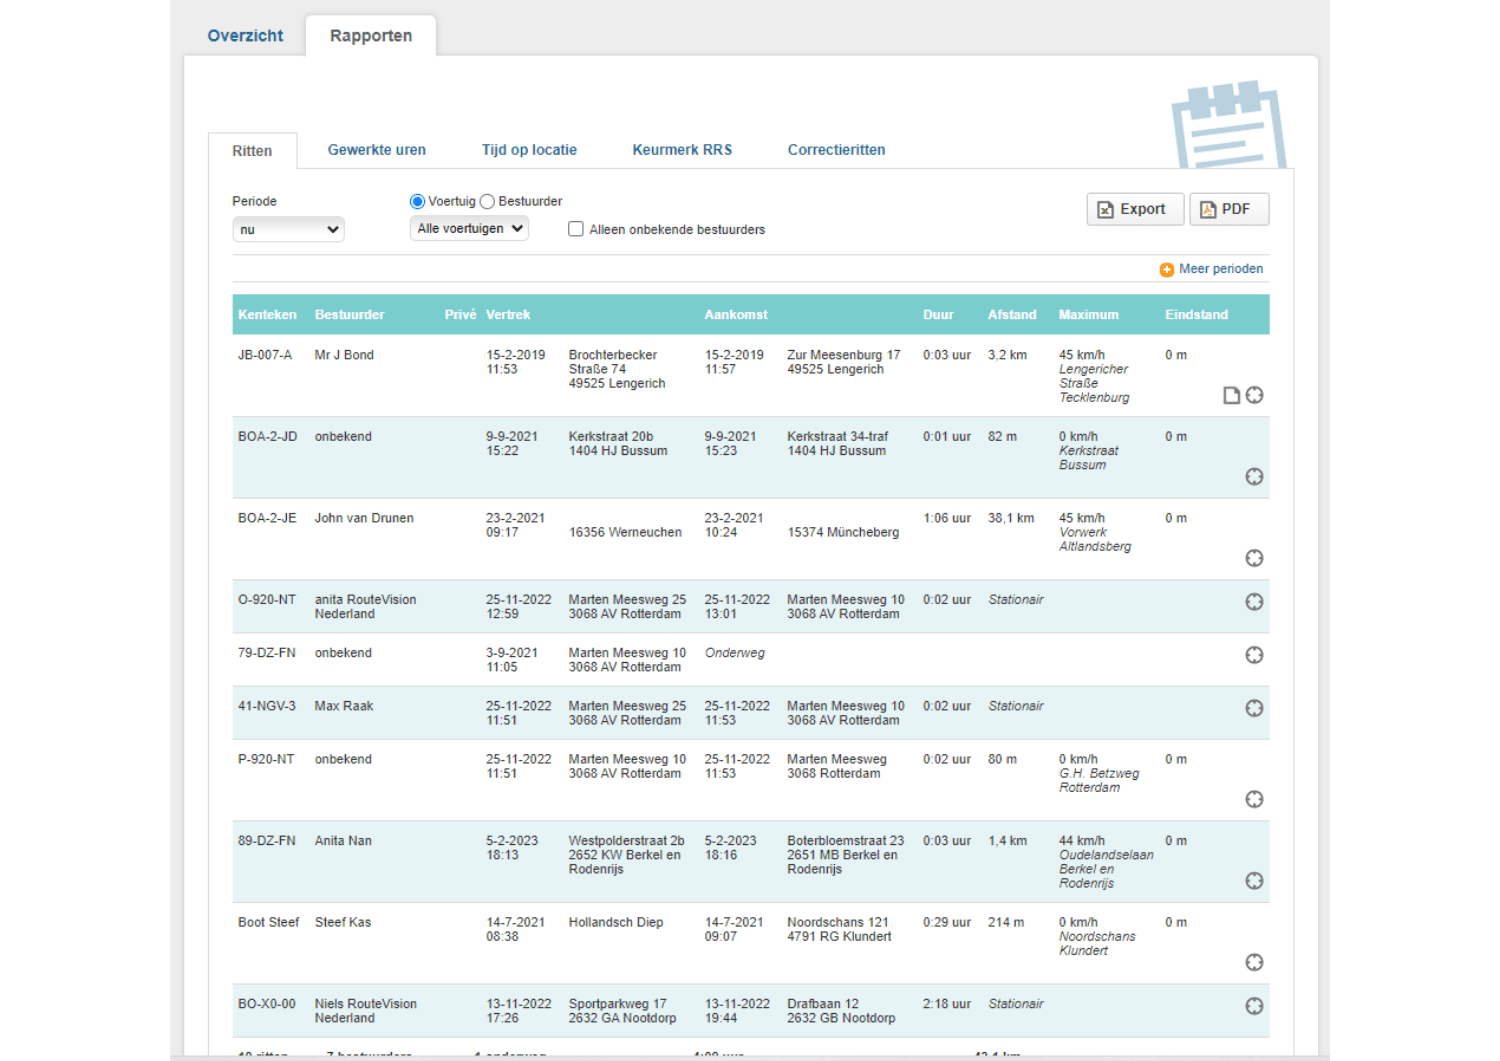Switch to the Gewerkte uren tab
This screenshot has width=1500, height=1061.
pyautogui.click(x=376, y=150)
